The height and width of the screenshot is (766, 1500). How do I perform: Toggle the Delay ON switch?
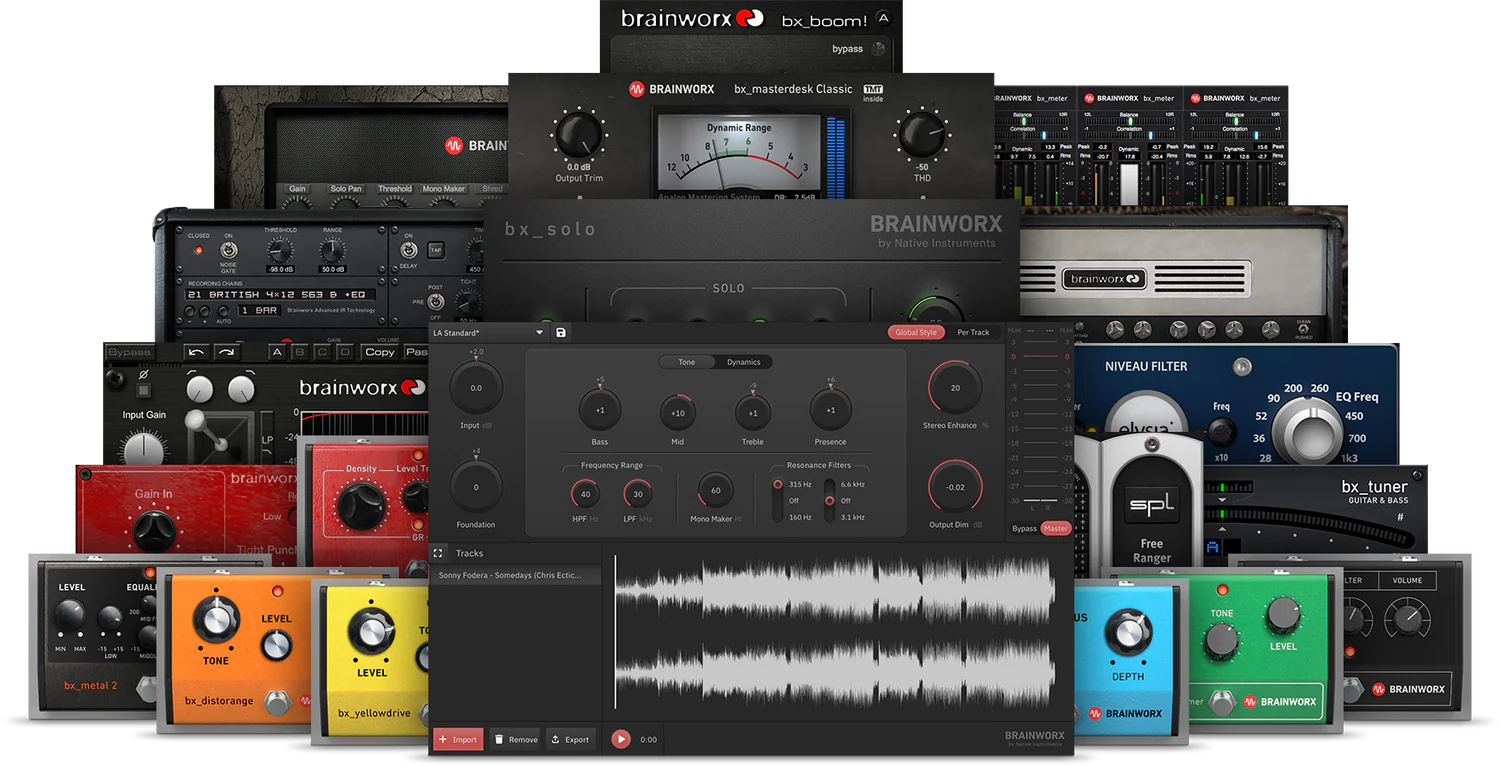pyautogui.click(x=408, y=250)
